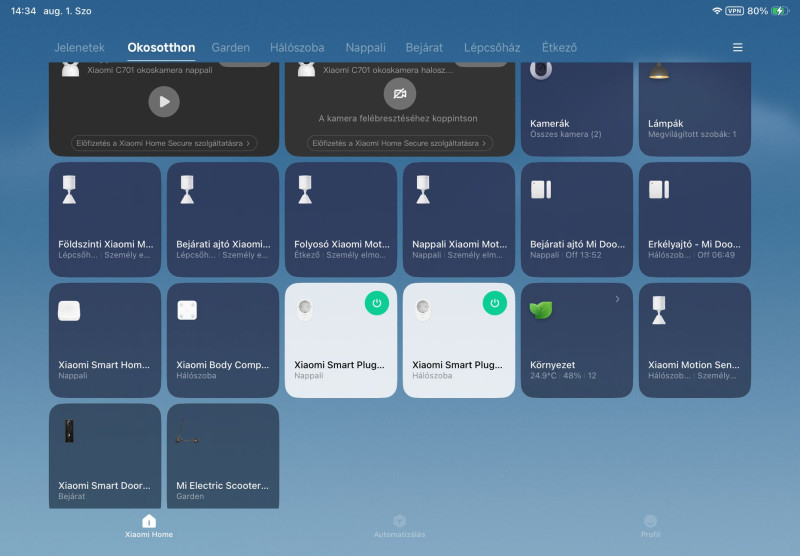Switch to Étkező tab
Viewport: 800px width, 556px height.
pos(559,47)
